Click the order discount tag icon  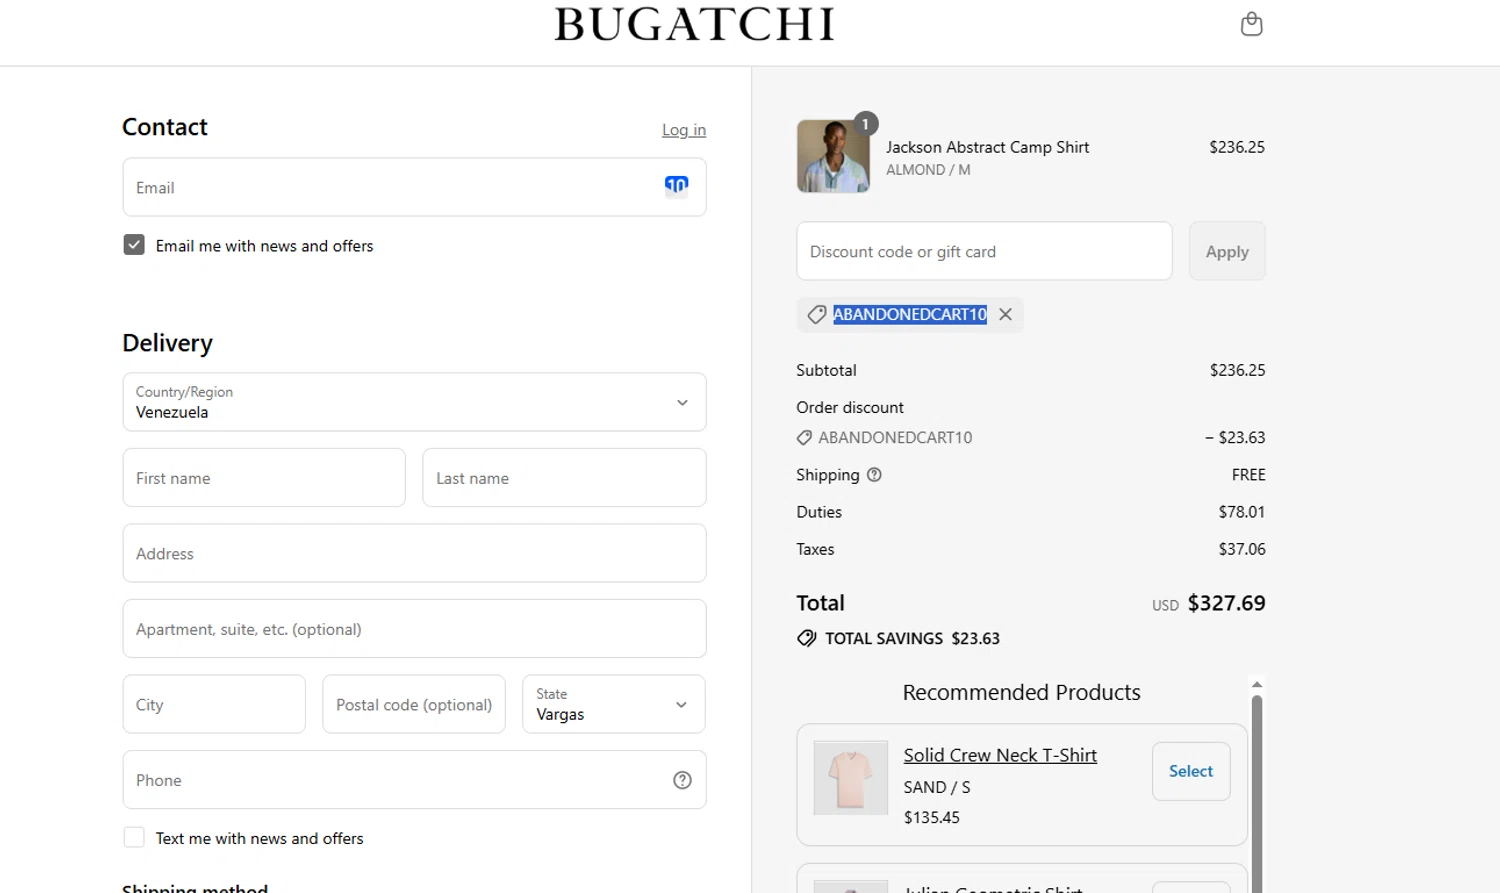click(804, 438)
